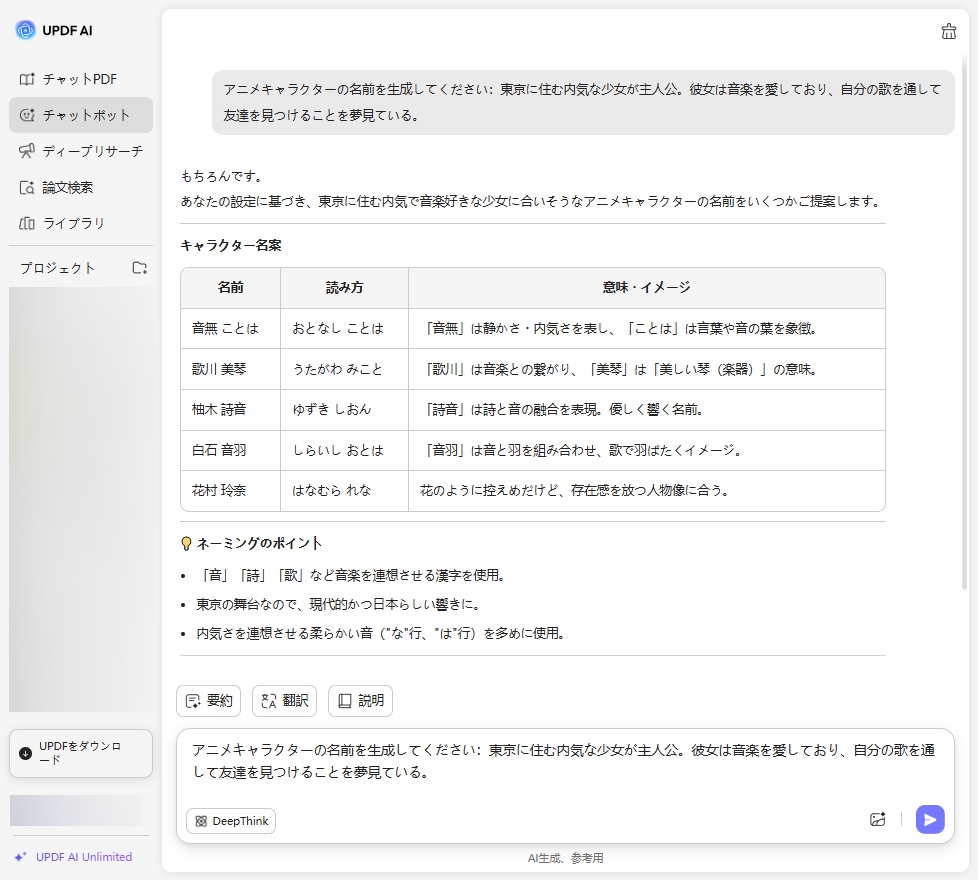Click the UPDFをダウンロード button
The image size is (978, 881).
click(80, 753)
